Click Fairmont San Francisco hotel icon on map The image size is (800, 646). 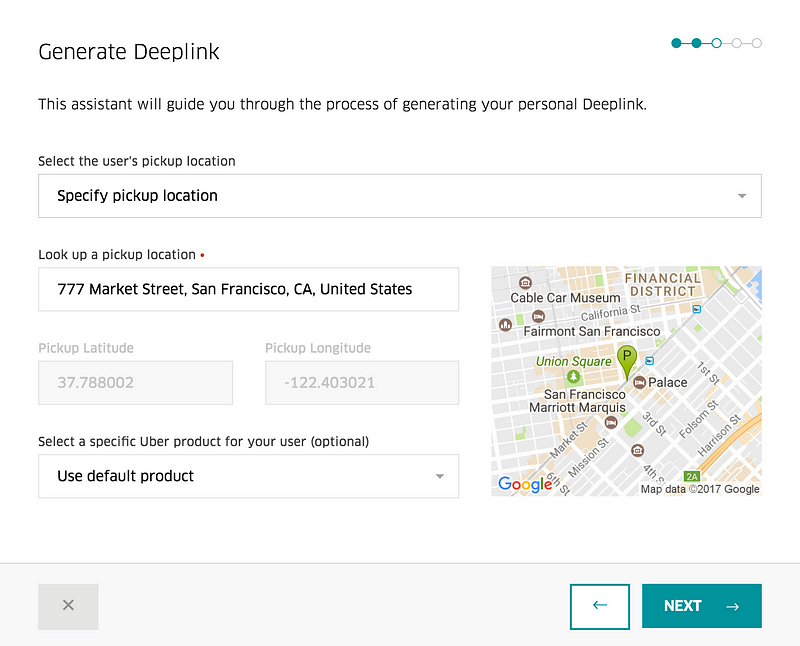pos(538,316)
